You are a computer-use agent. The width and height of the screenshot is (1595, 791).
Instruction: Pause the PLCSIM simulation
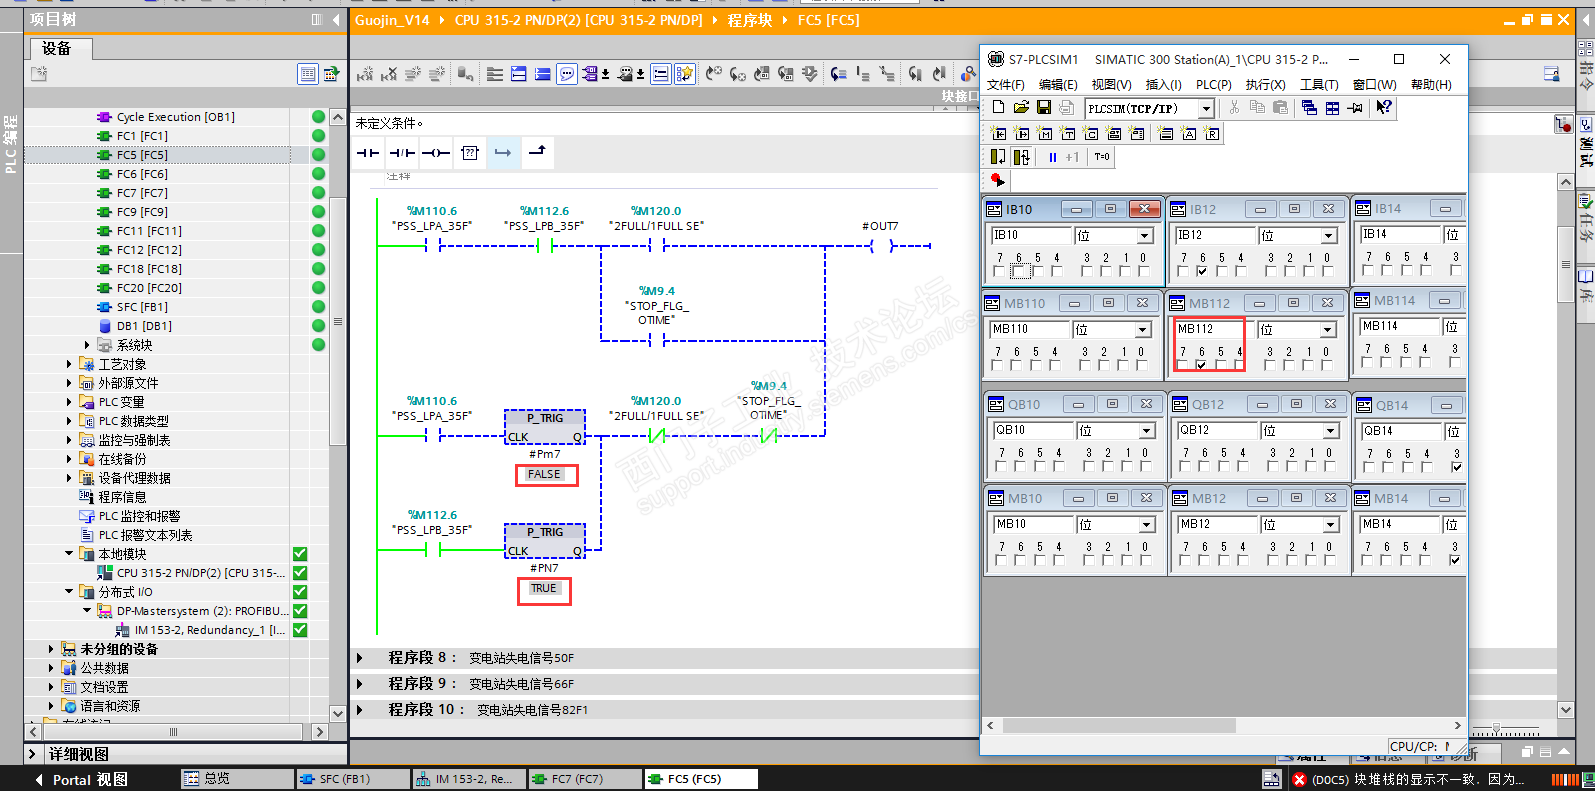tap(1052, 157)
